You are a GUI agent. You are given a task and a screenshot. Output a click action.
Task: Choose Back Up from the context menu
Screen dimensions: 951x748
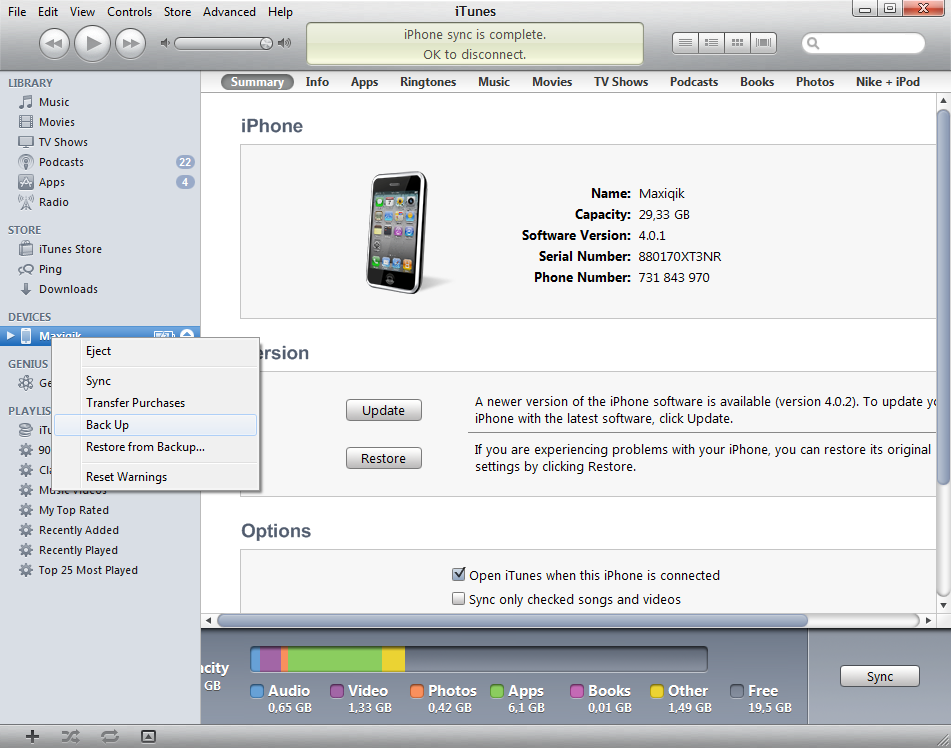(156, 425)
